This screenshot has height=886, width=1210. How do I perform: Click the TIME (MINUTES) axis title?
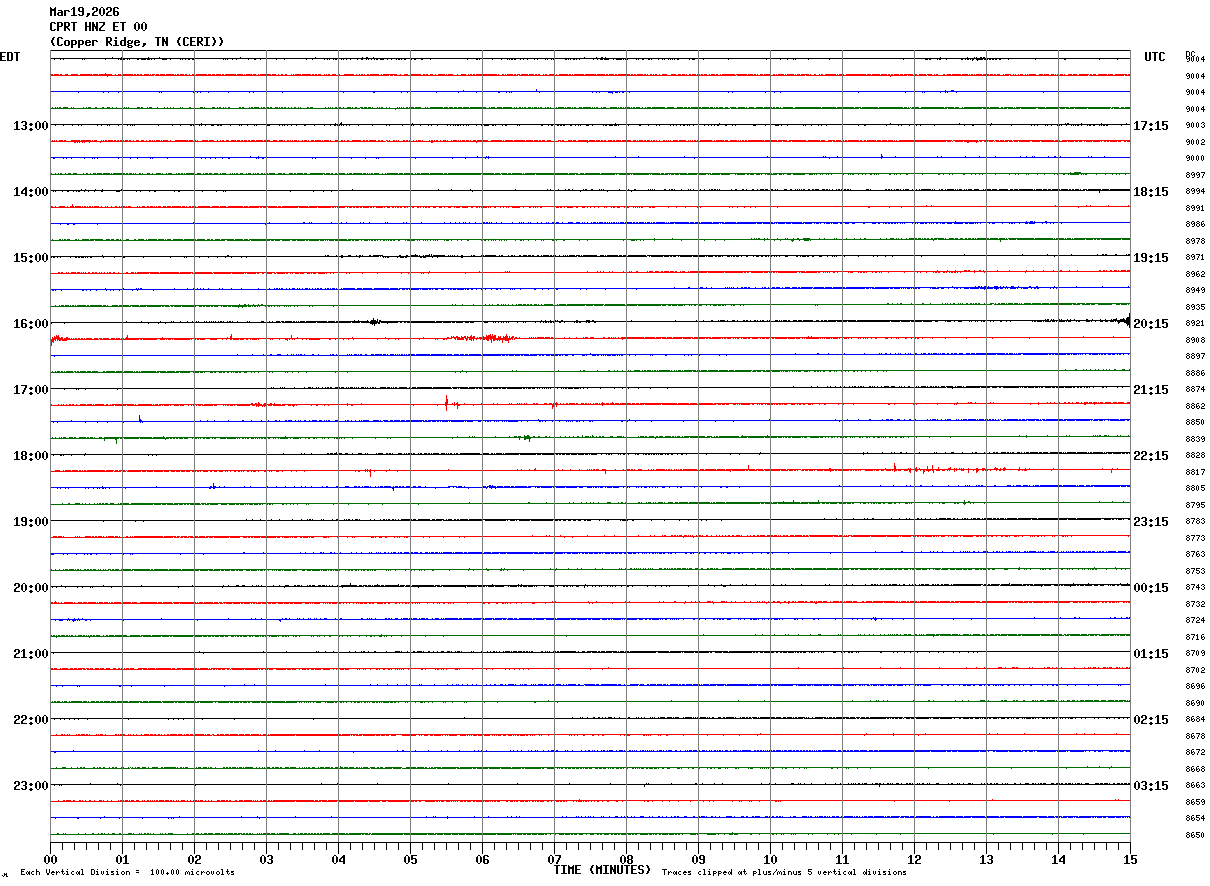602,870
